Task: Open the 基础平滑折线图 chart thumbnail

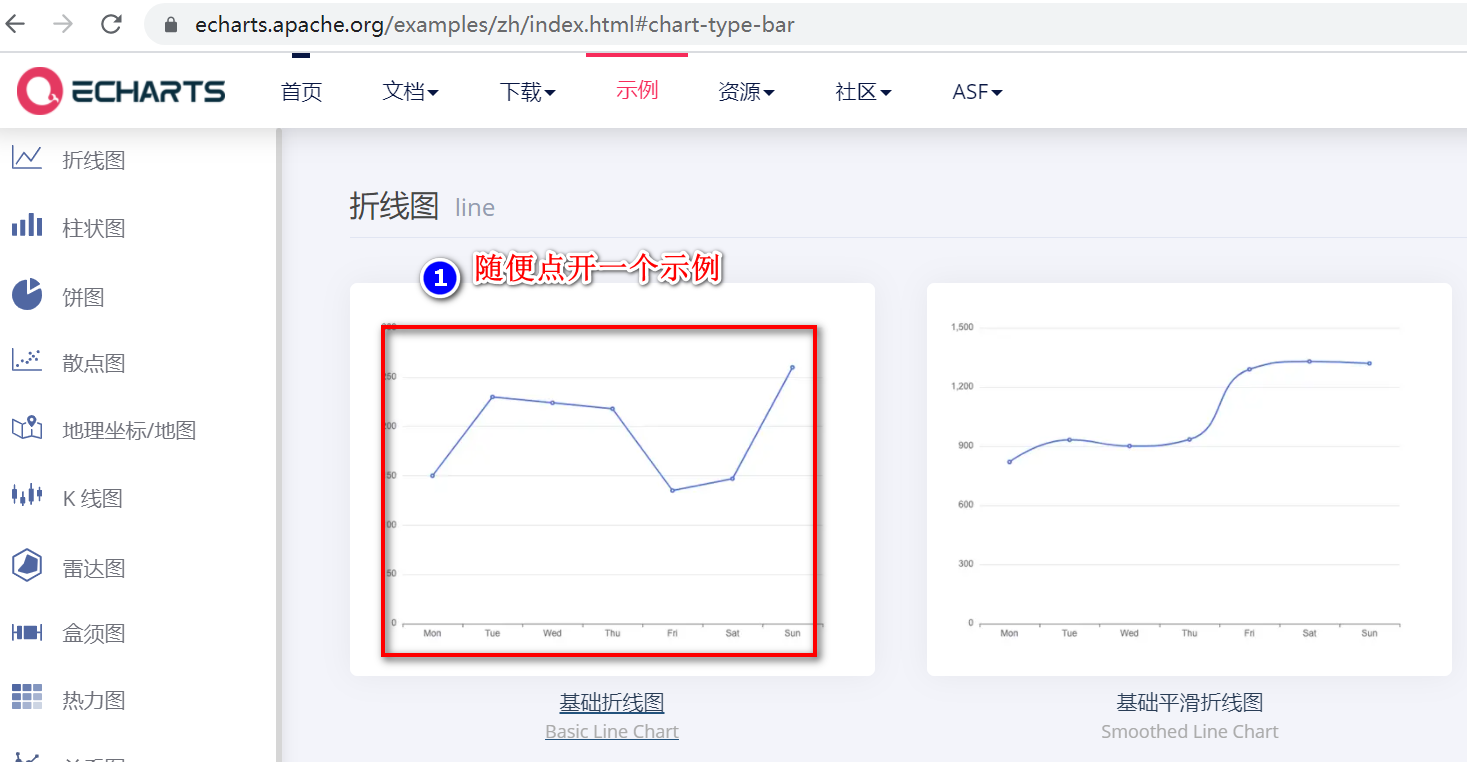Action: (1189, 479)
